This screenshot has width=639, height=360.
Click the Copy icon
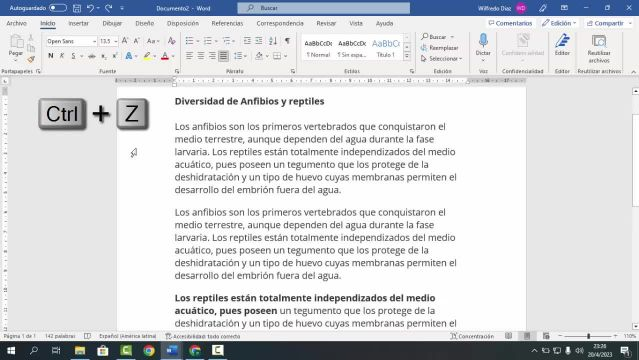[x=31, y=49]
